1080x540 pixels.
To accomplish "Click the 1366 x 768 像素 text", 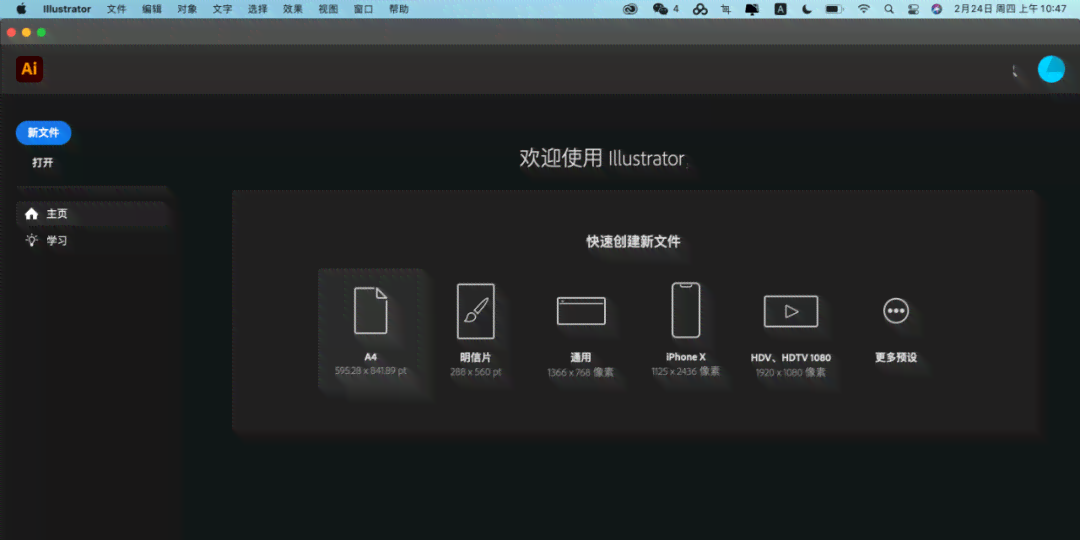I will 581,373.
